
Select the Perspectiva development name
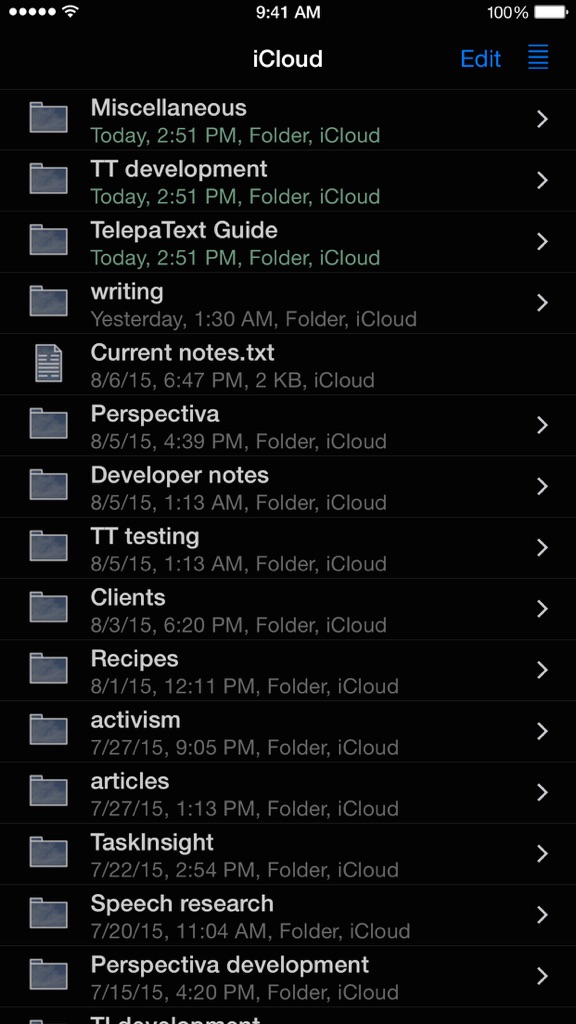coord(230,965)
